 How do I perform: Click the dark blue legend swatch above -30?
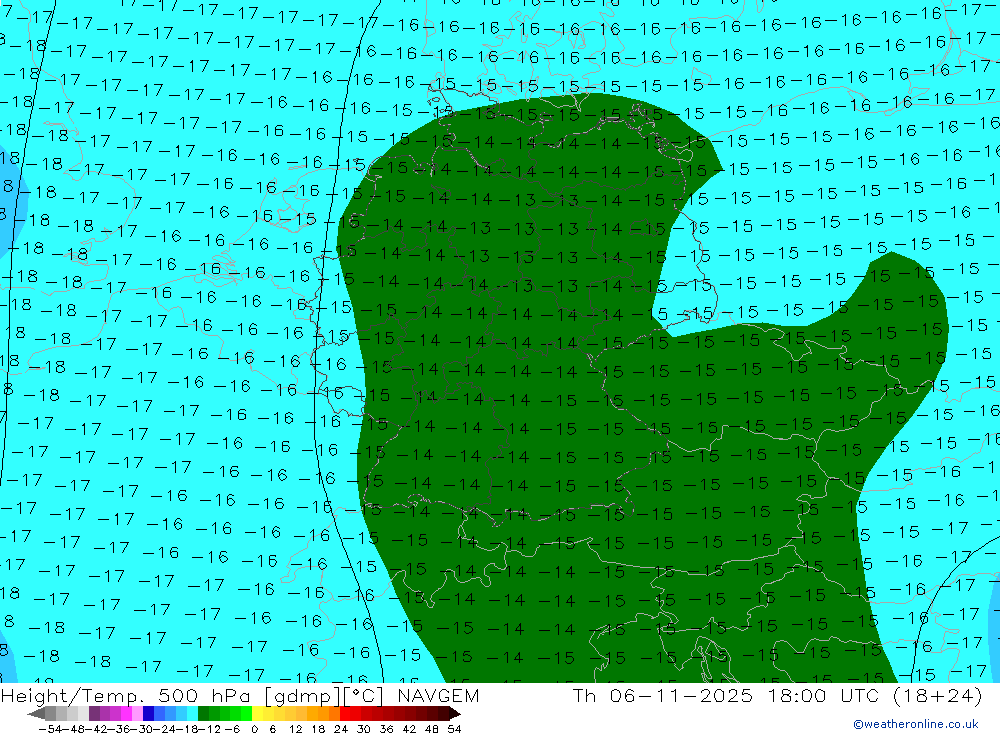(x=148, y=713)
